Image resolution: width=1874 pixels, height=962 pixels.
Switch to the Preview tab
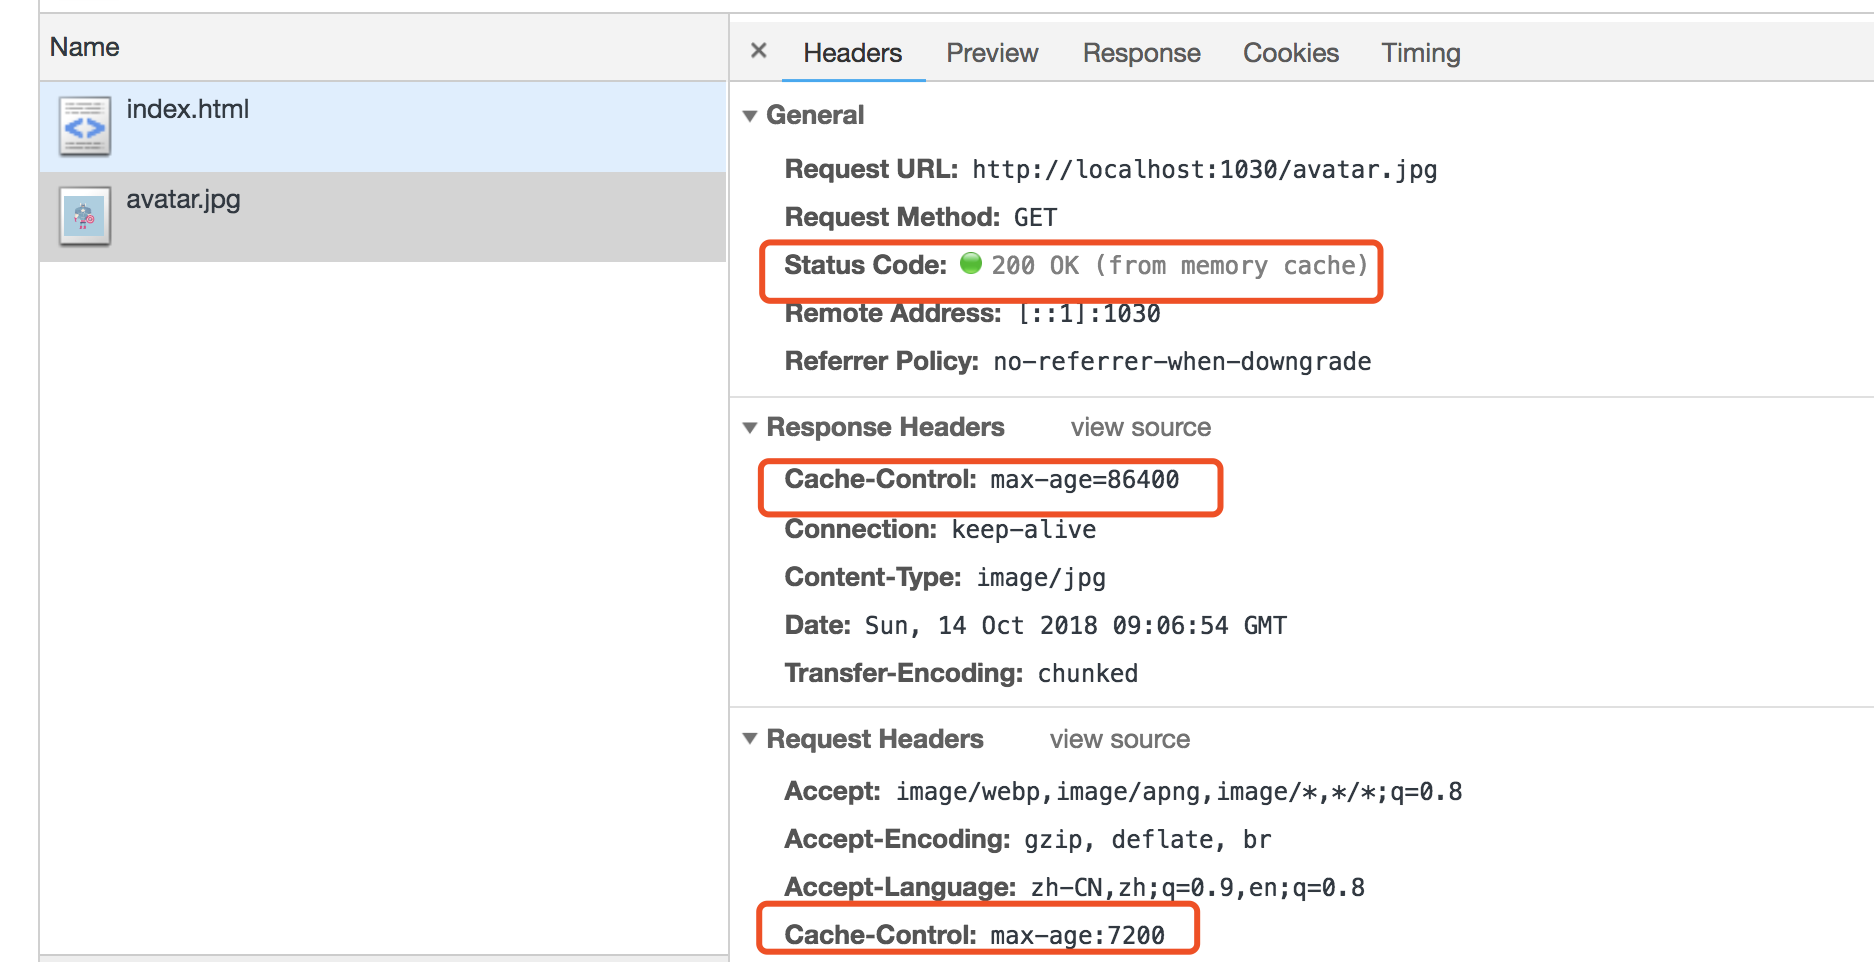click(992, 53)
